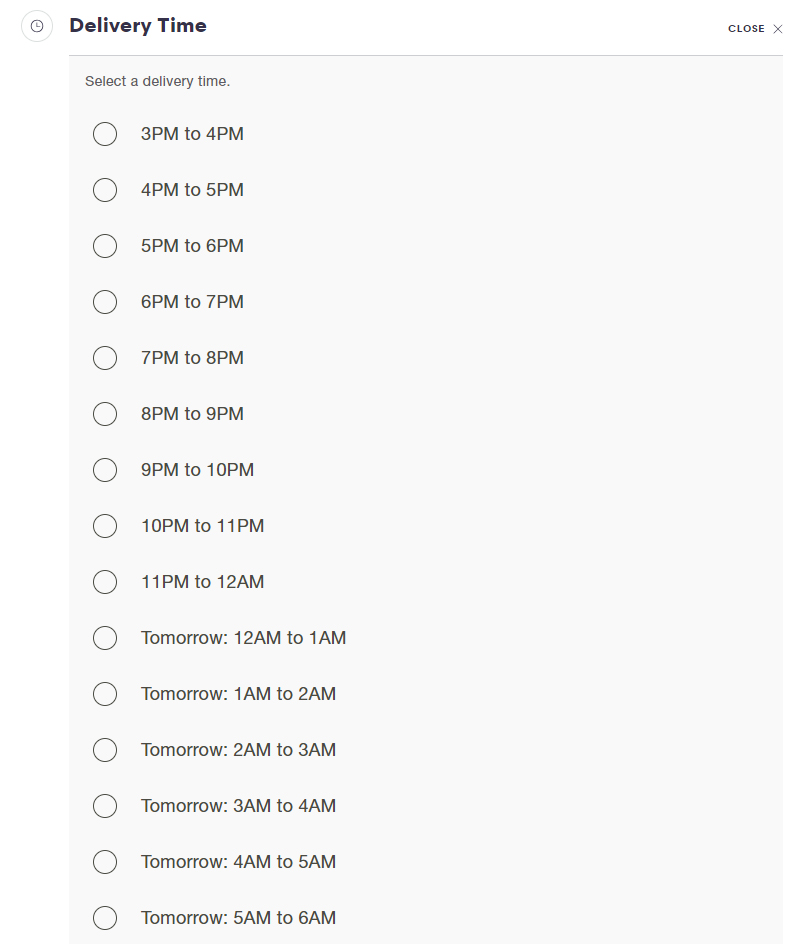
Task: Select the 3PM to 4PM delivery slot
Action: click(x=105, y=134)
